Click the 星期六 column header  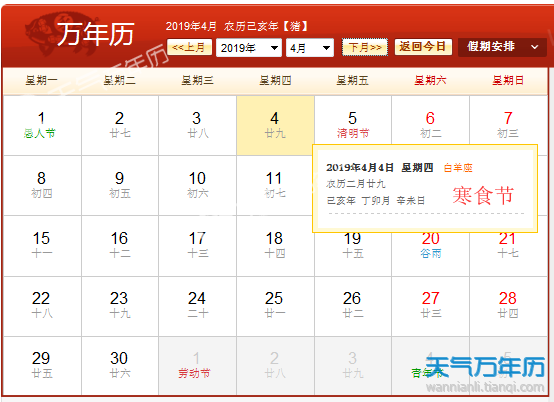(430, 81)
